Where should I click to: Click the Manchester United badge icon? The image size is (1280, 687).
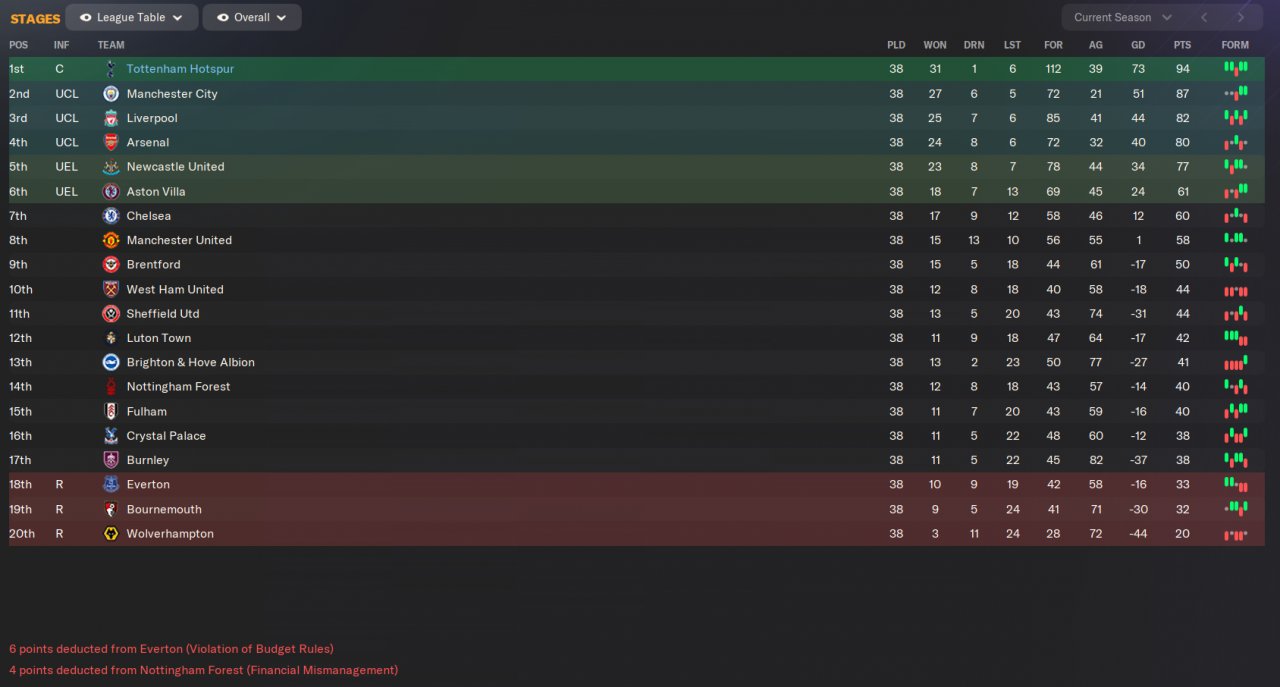tap(111, 240)
